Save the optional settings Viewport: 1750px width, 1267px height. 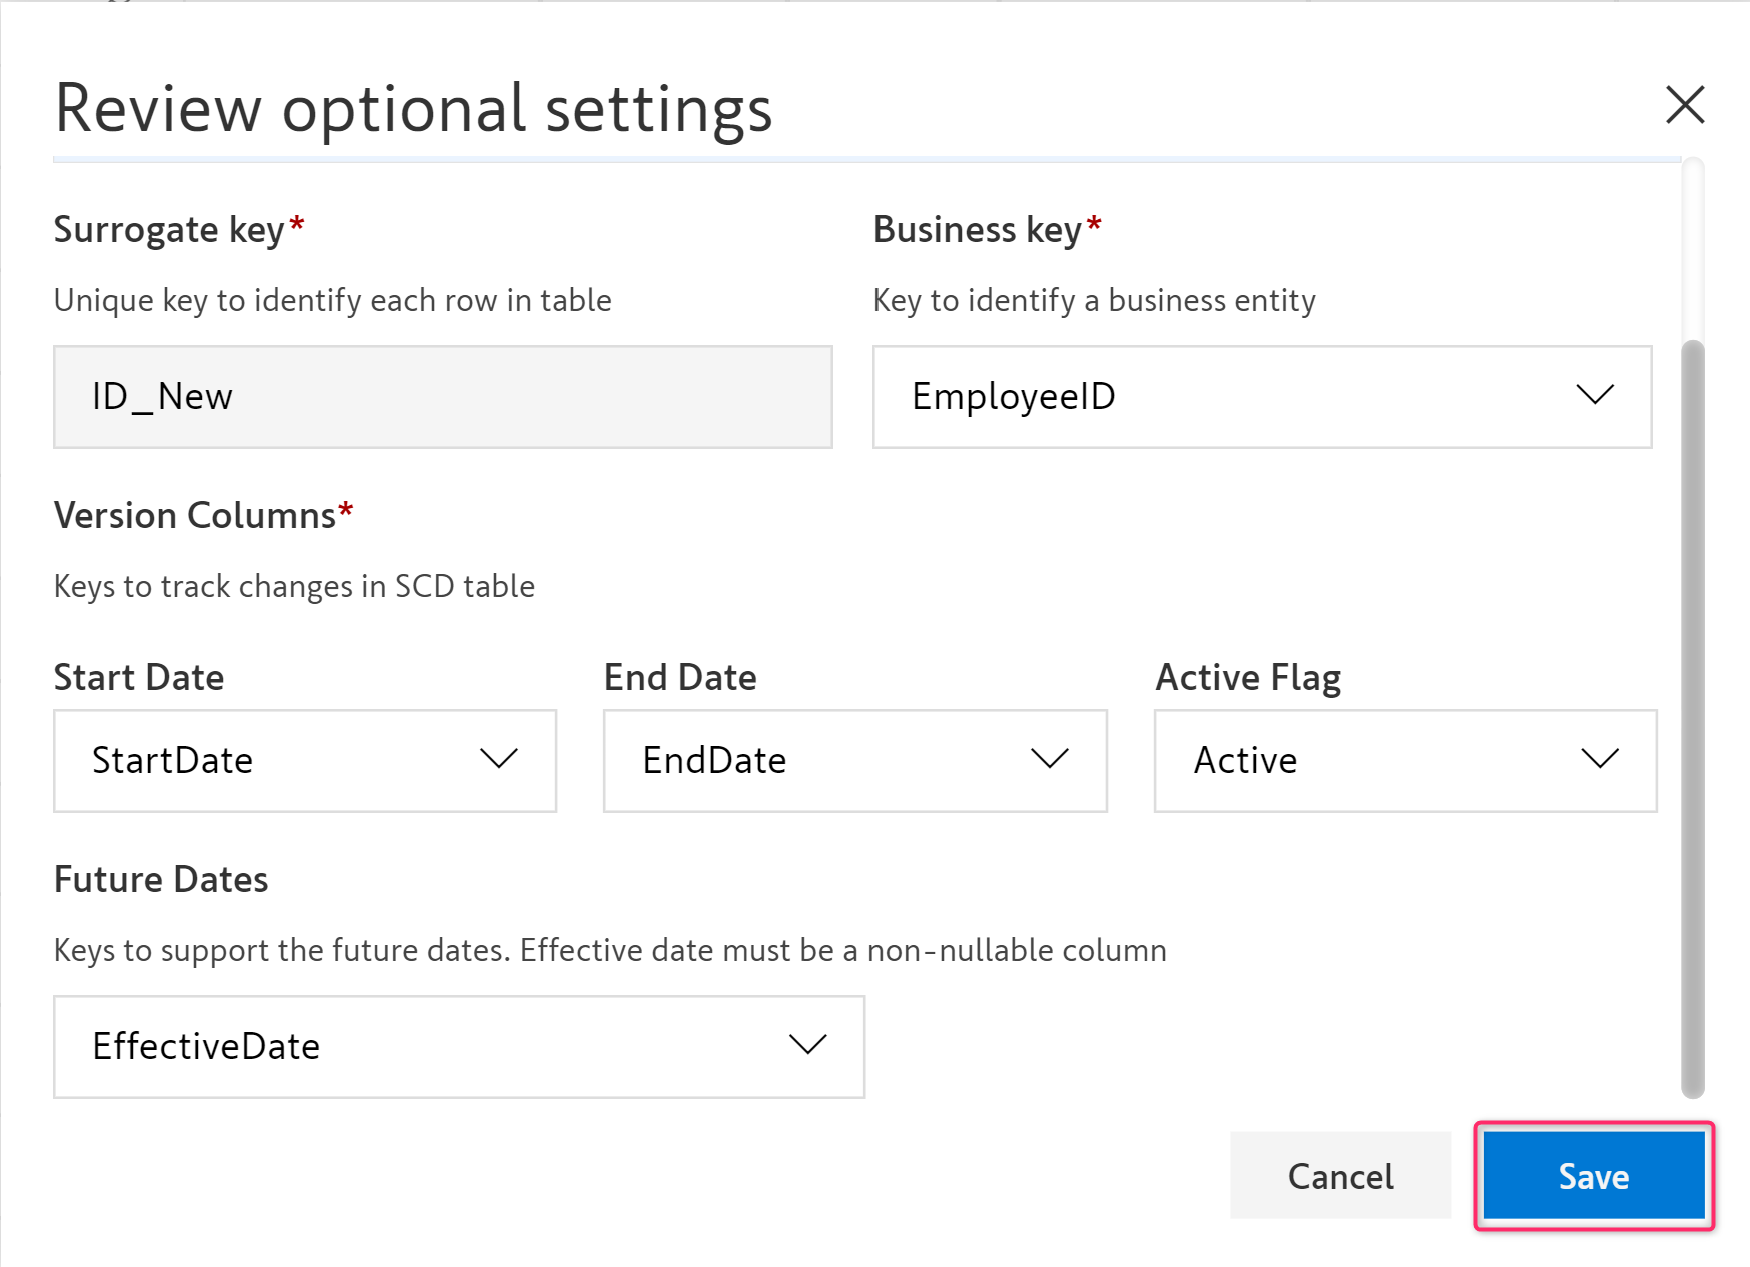click(x=1593, y=1176)
